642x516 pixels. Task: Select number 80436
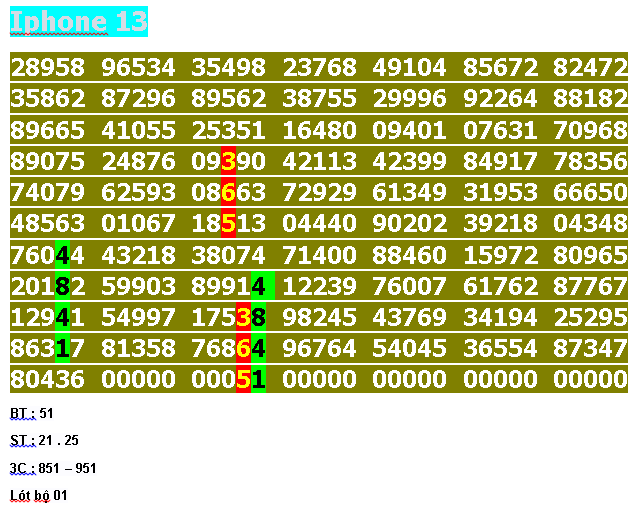(48, 379)
